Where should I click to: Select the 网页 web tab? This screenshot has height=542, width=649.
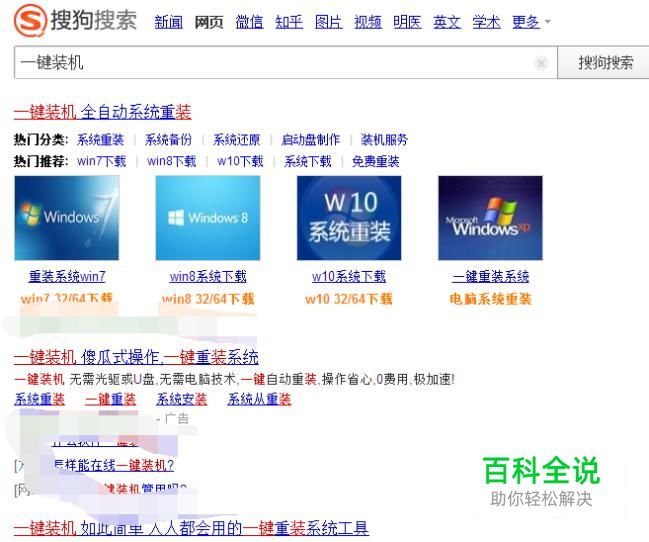click(209, 22)
